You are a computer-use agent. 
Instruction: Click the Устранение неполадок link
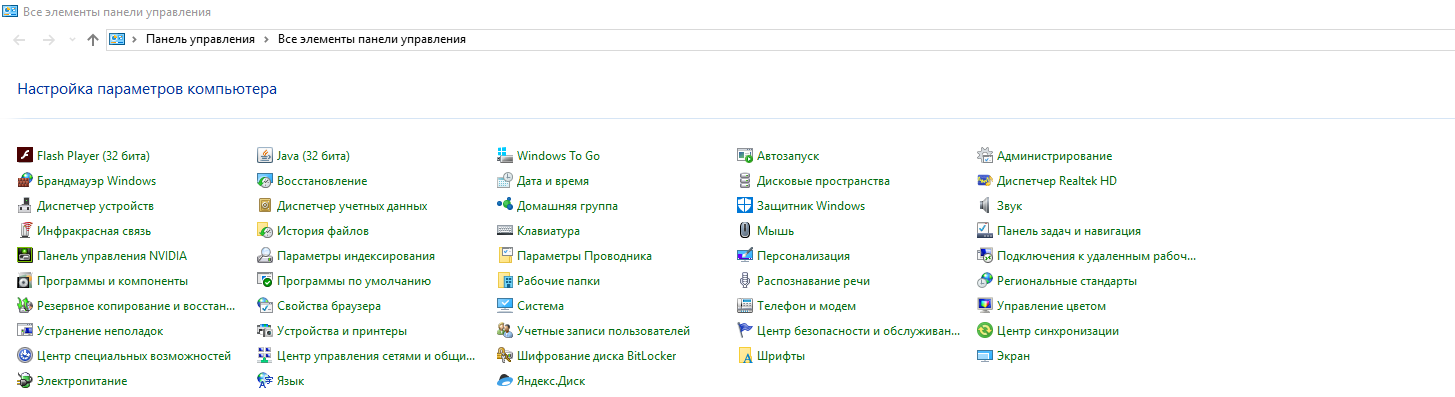click(x=100, y=331)
